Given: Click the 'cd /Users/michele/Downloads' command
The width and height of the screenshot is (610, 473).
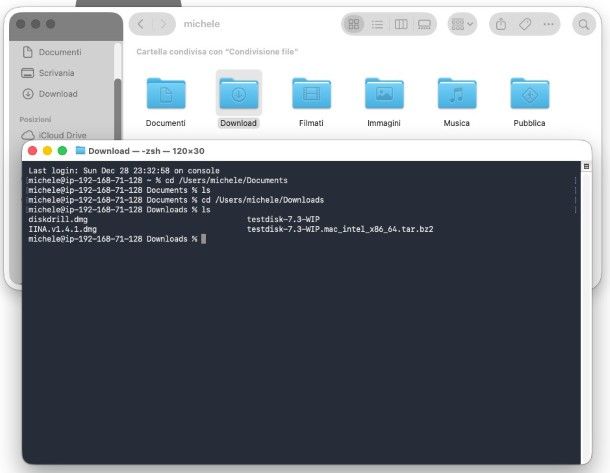Looking at the screenshot, I should pyautogui.click(x=262, y=200).
